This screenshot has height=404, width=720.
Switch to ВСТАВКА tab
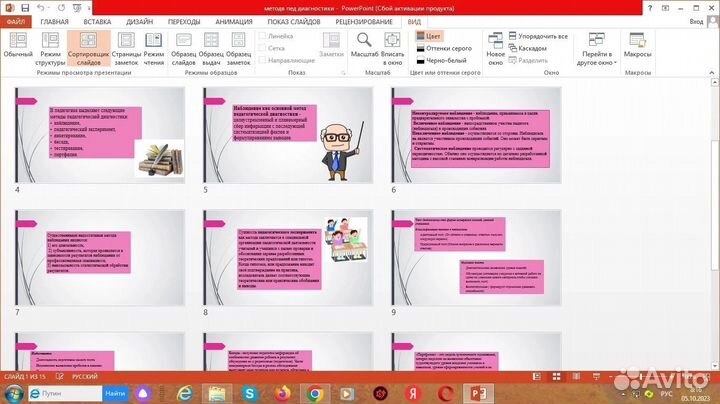tap(97, 22)
